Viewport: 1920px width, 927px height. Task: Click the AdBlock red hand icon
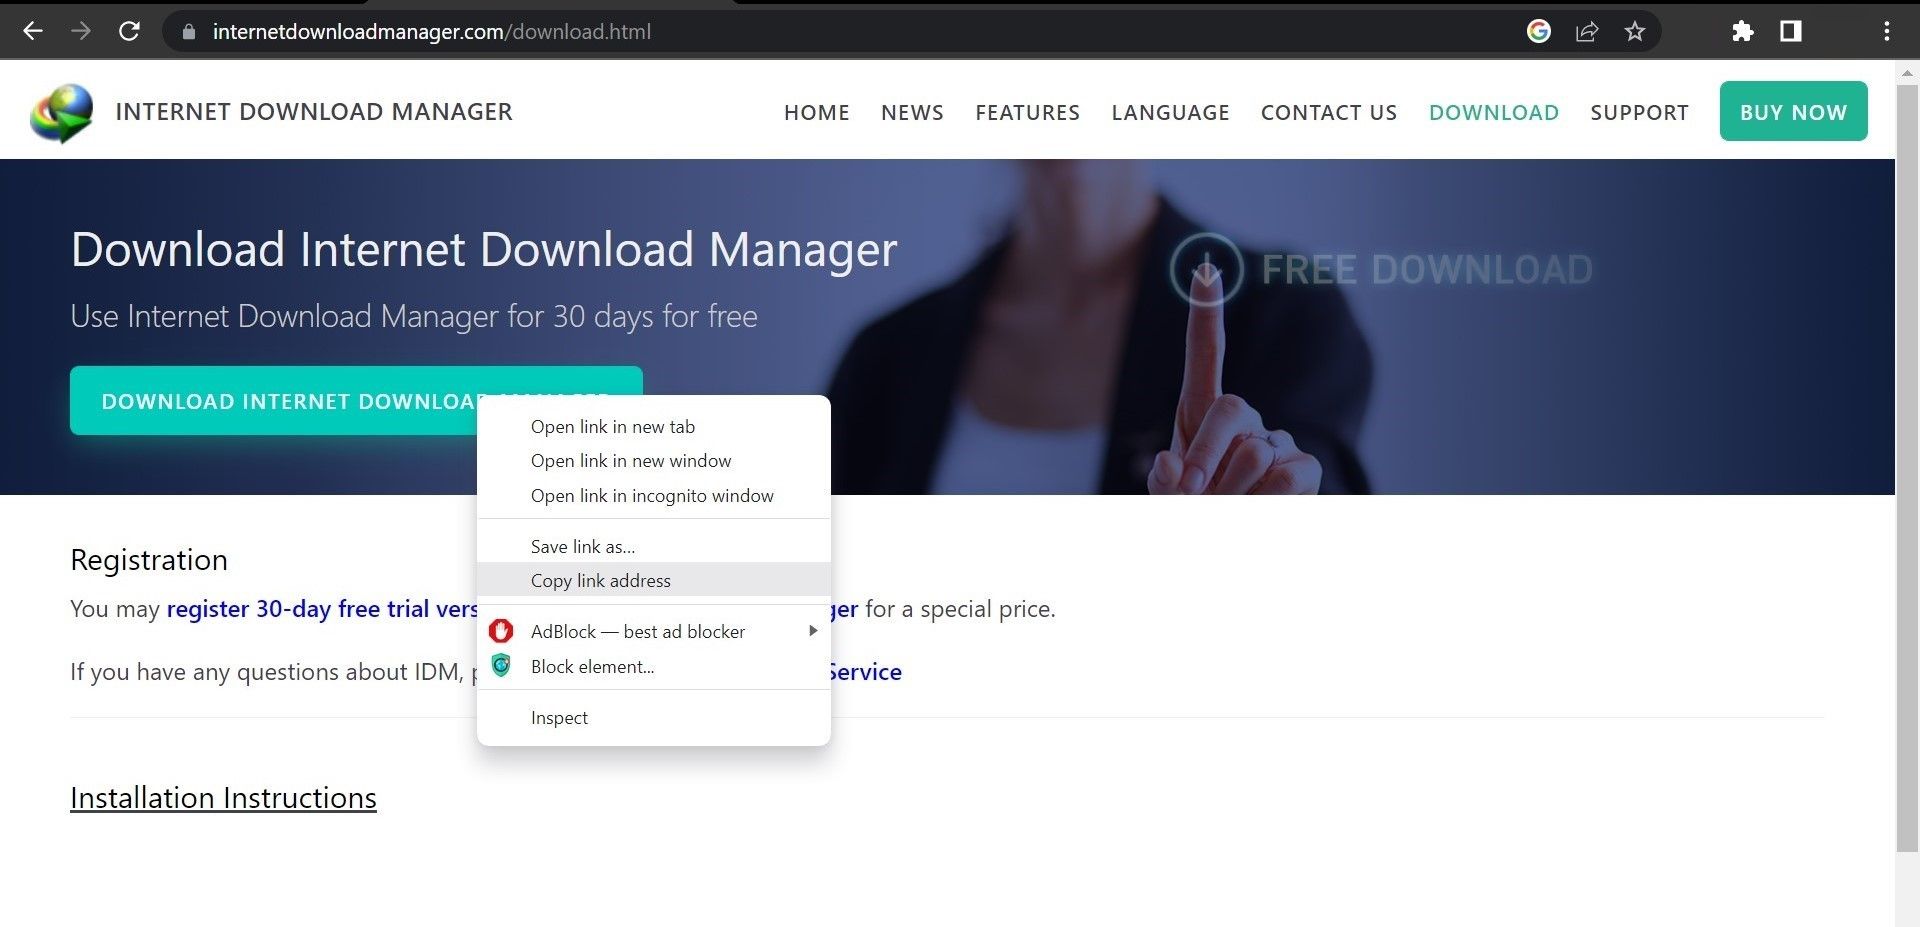point(501,631)
